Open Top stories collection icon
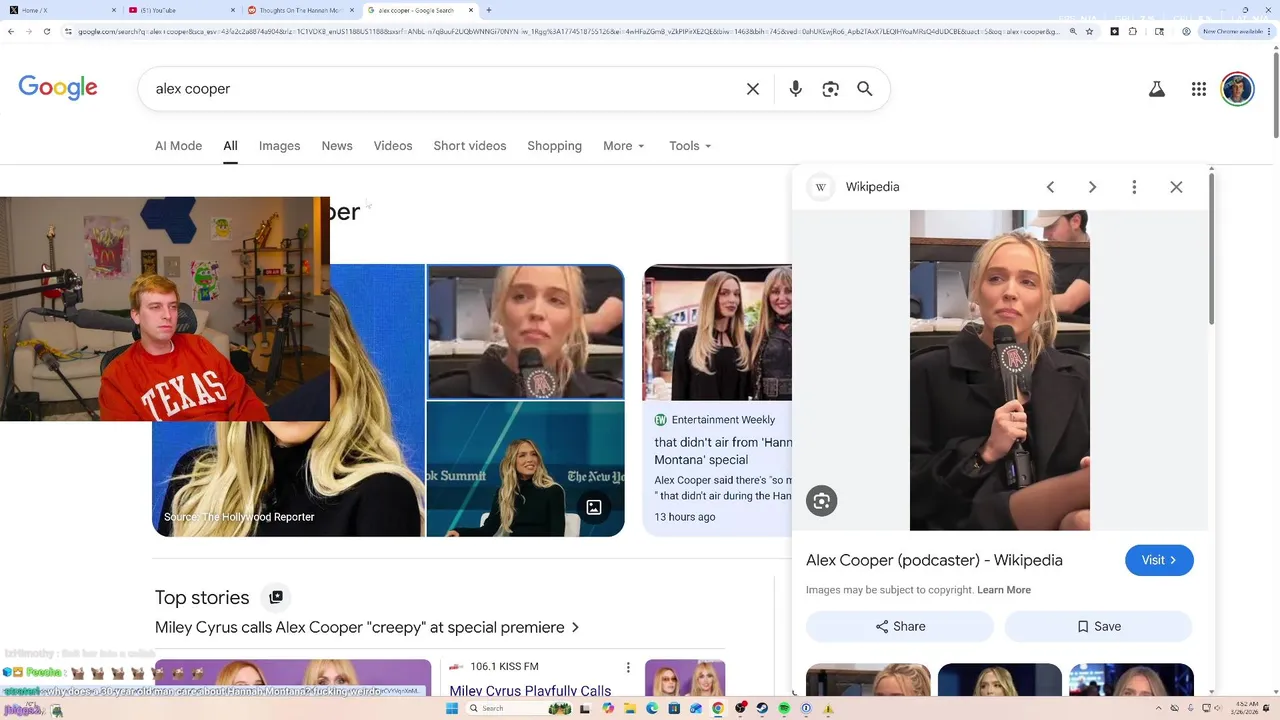The height and width of the screenshot is (720, 1280). pos(276,597)
